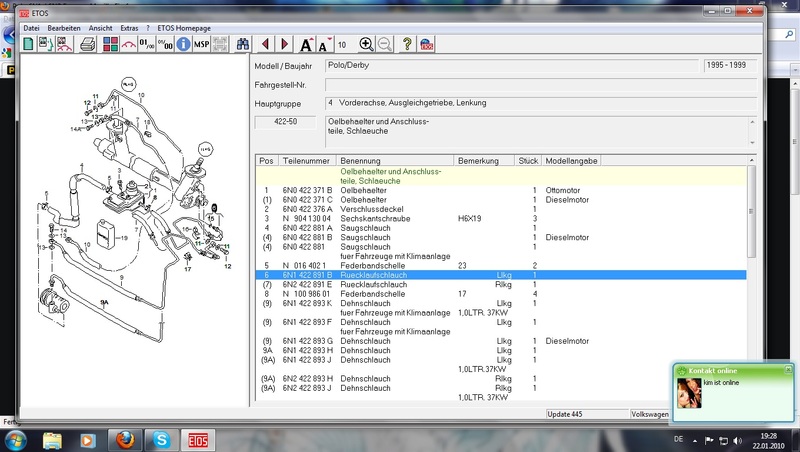Select highlighted row 6N1 422 891 B Ruecklaufschlauch
Screen dimensions: 800x452
(x=501, y=275)
